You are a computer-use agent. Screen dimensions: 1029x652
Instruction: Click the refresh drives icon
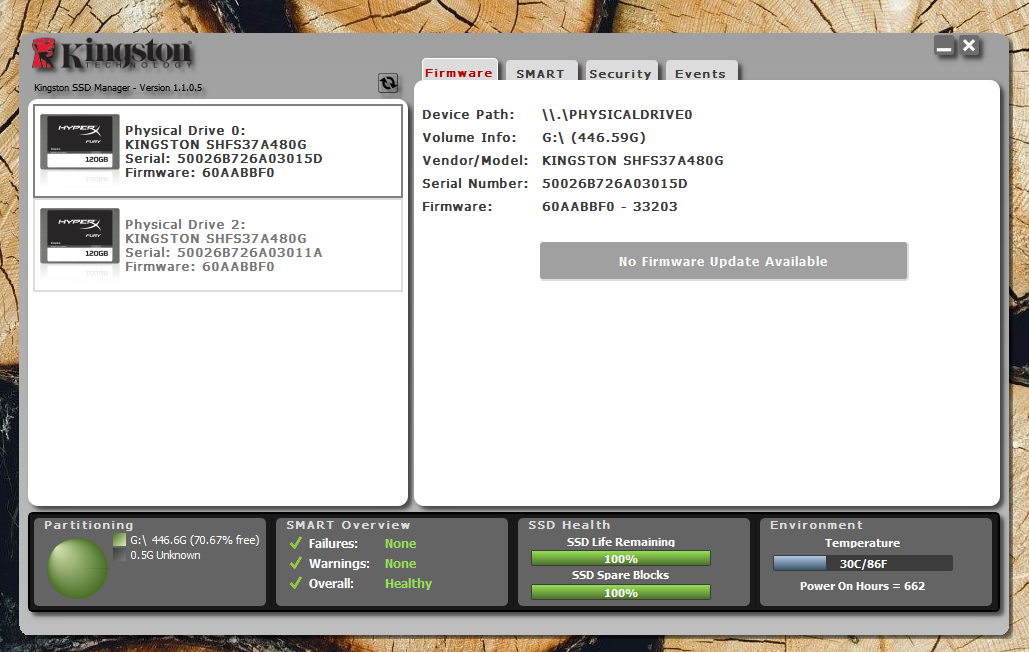(x=388, y=83)
